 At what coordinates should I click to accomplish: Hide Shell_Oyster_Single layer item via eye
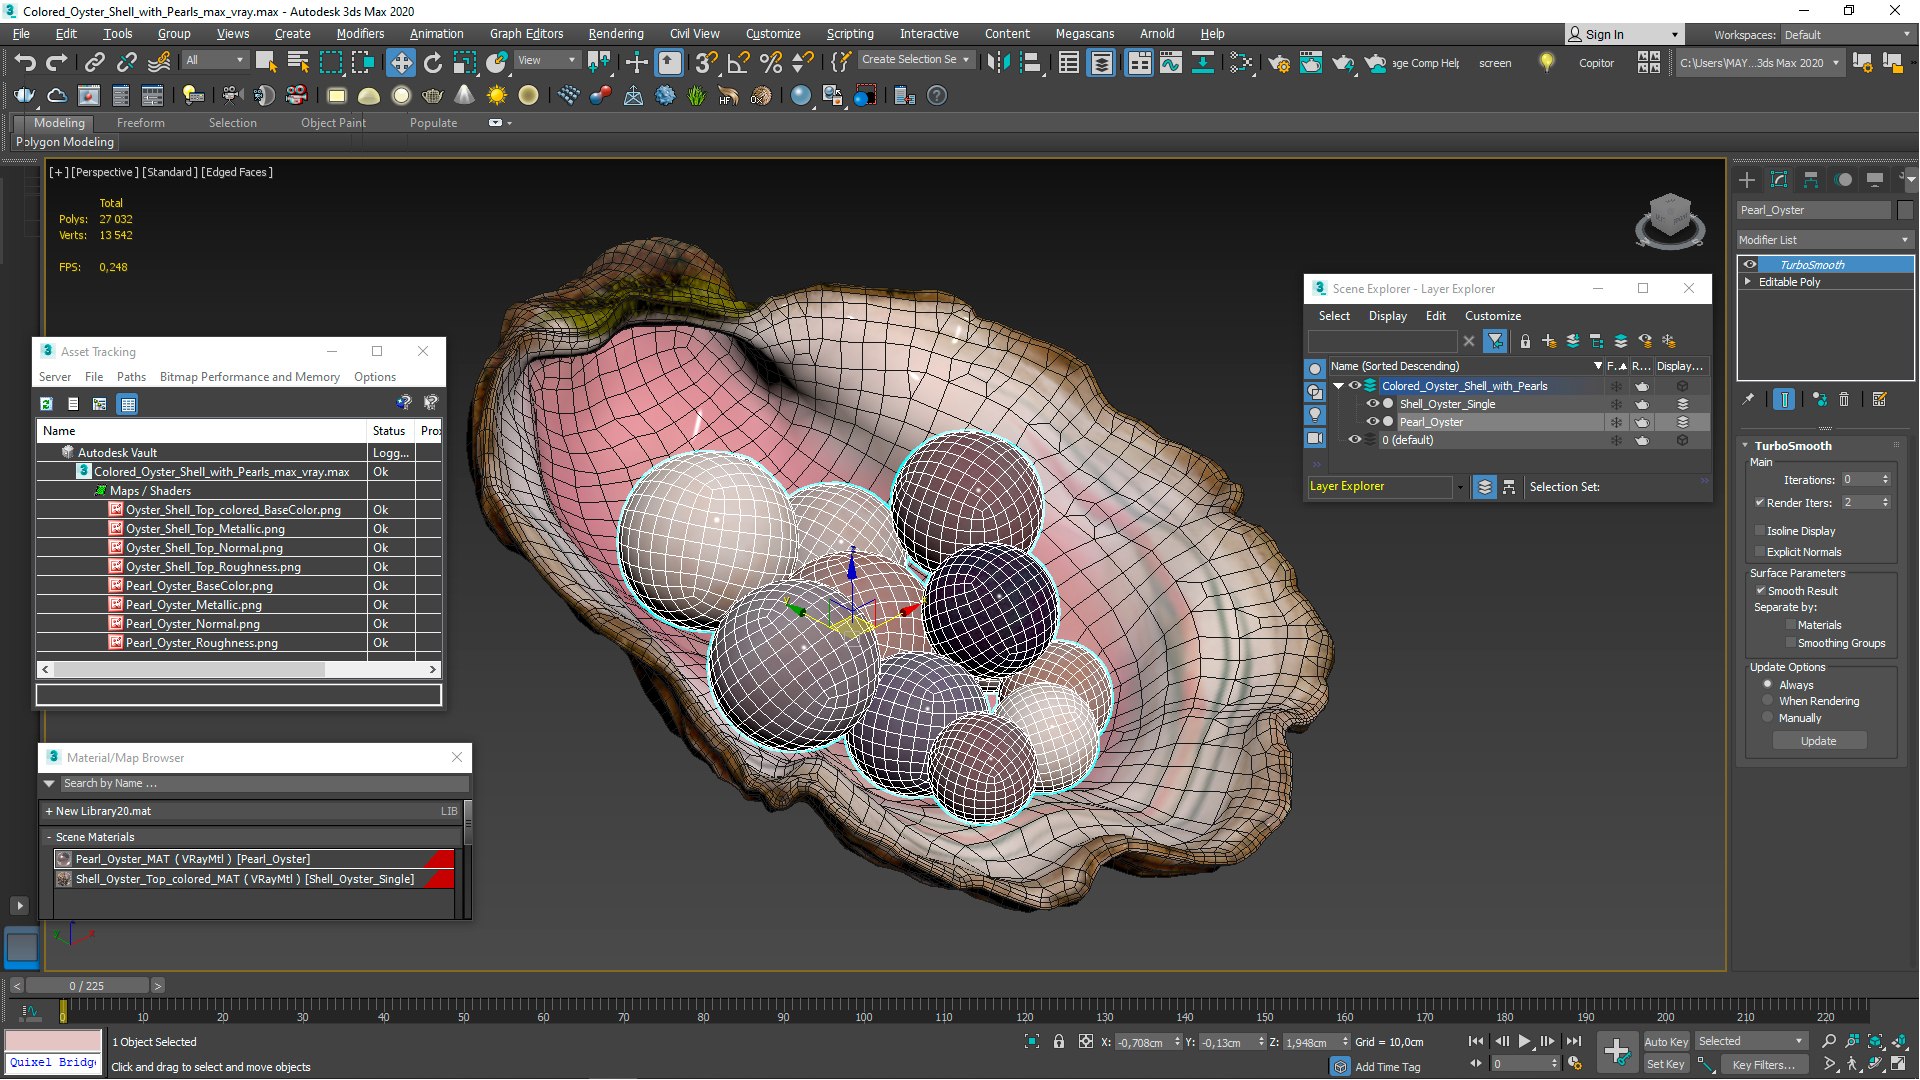tap(1372, 404)
